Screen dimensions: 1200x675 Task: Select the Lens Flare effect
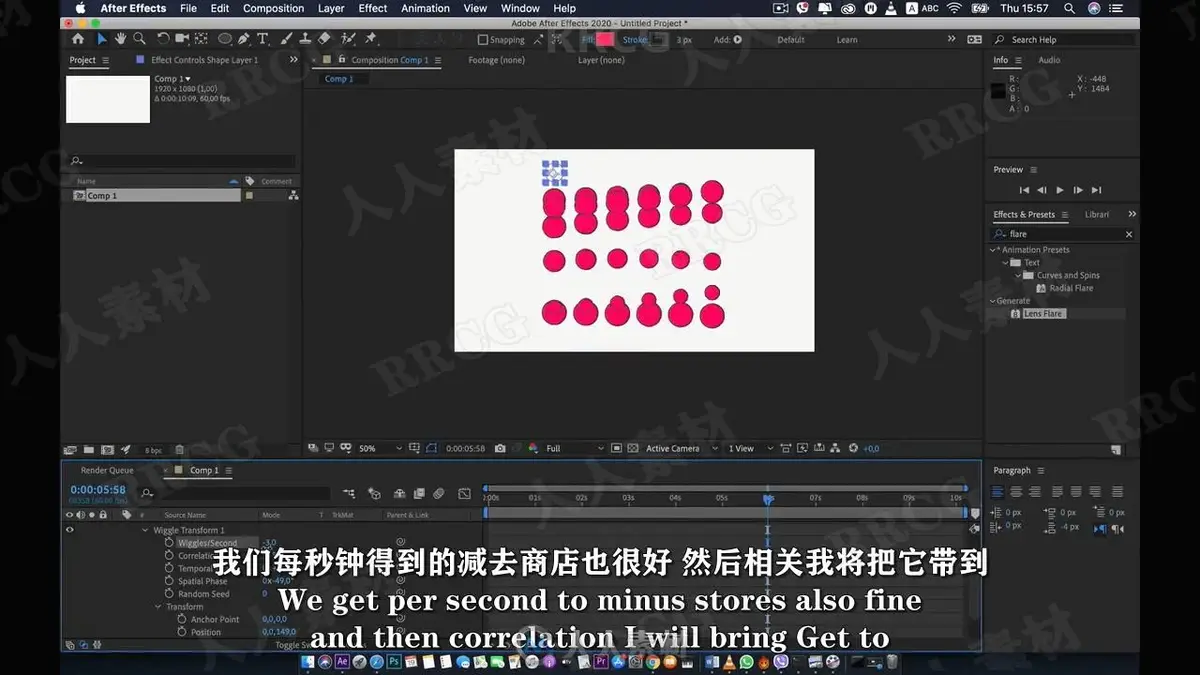[x=1043, y=314]
